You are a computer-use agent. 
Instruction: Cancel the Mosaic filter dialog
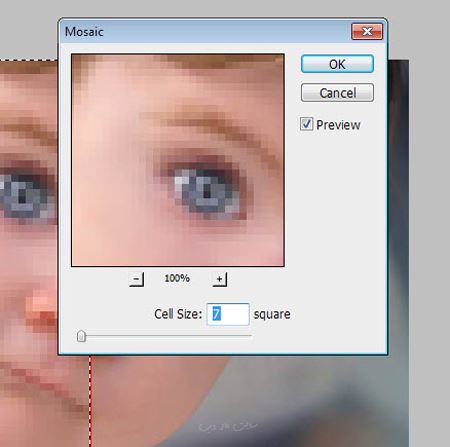(x=337, y=93)
